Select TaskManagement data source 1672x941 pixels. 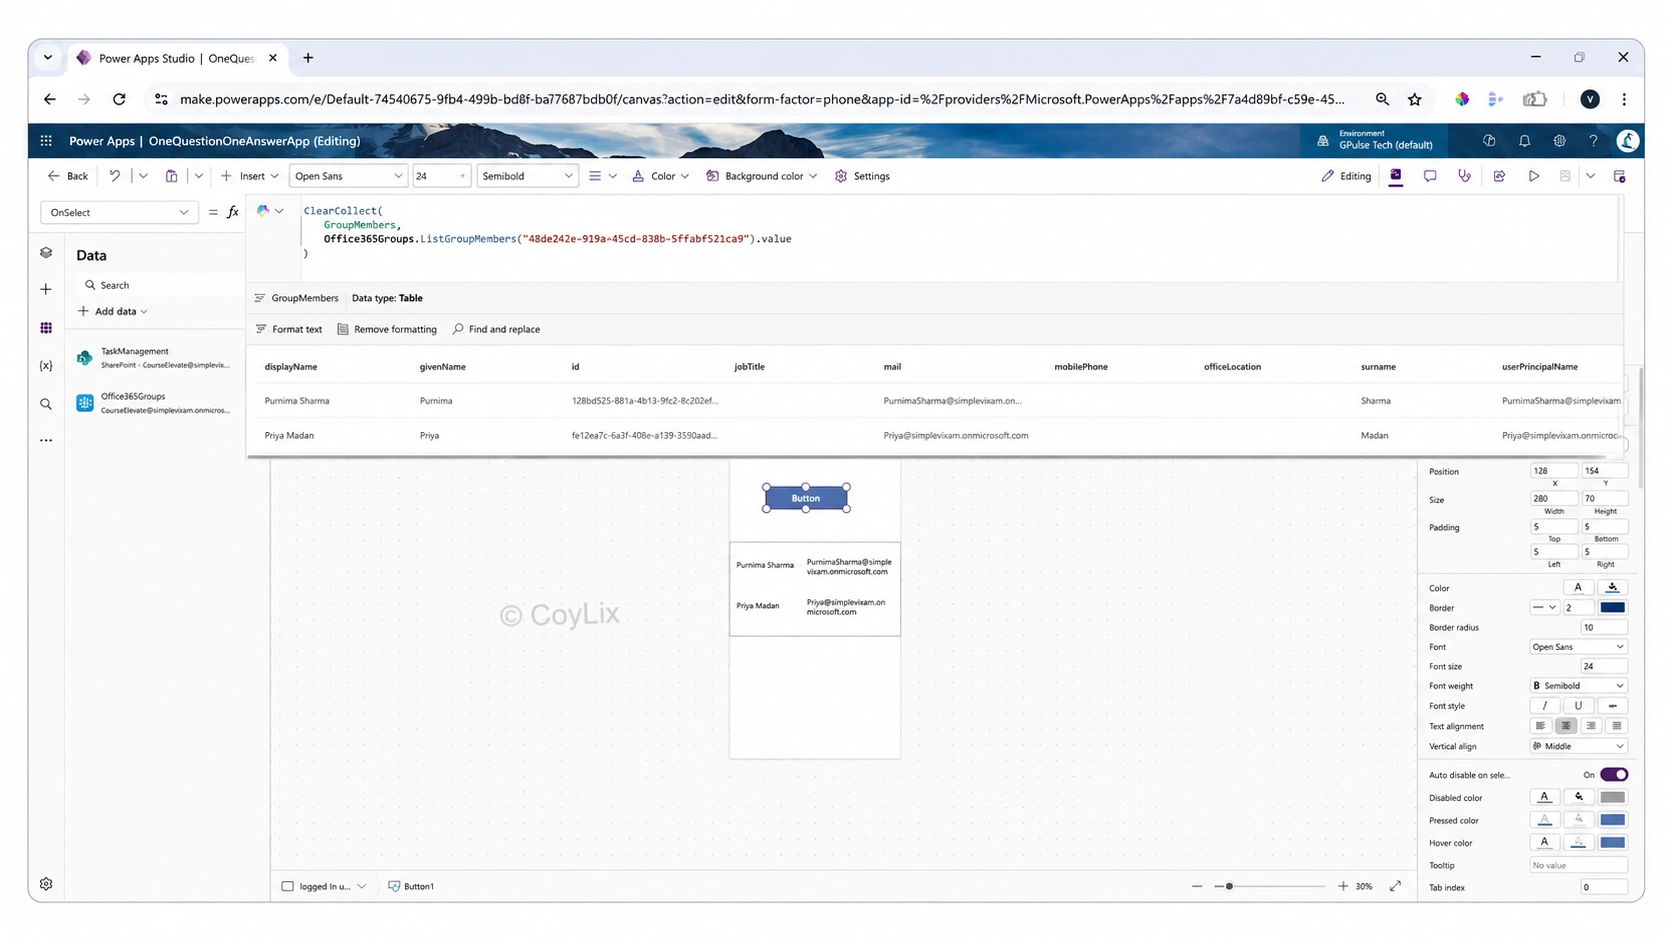(155, 358)
